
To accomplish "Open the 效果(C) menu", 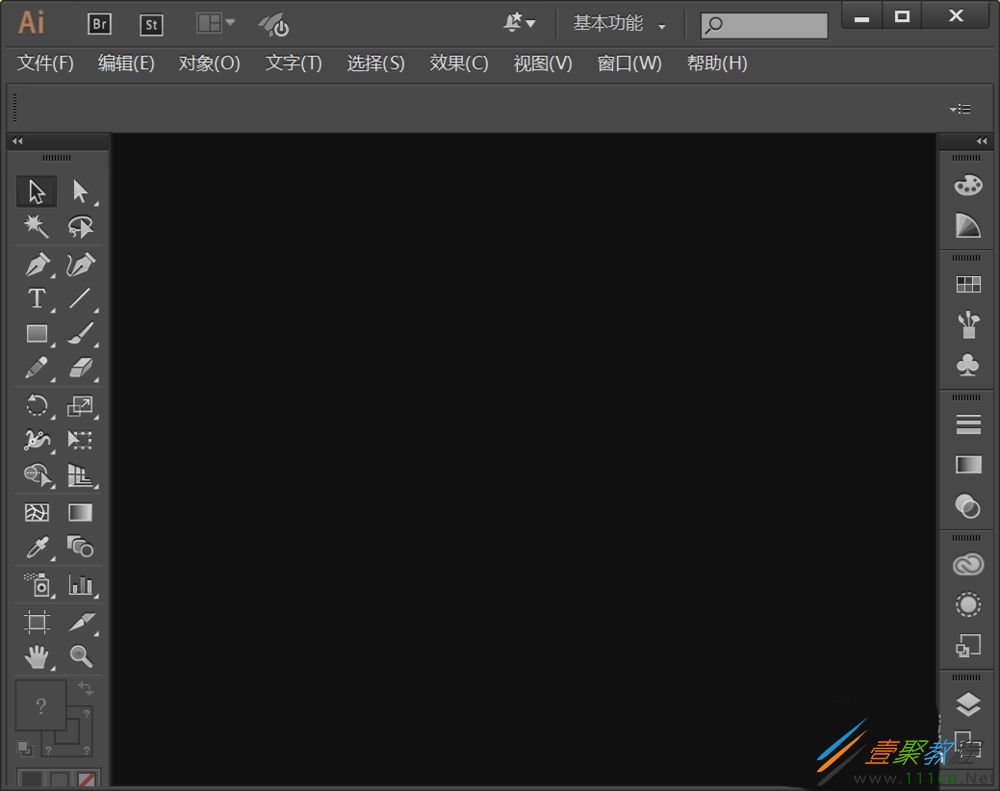I will pos(459,63).
